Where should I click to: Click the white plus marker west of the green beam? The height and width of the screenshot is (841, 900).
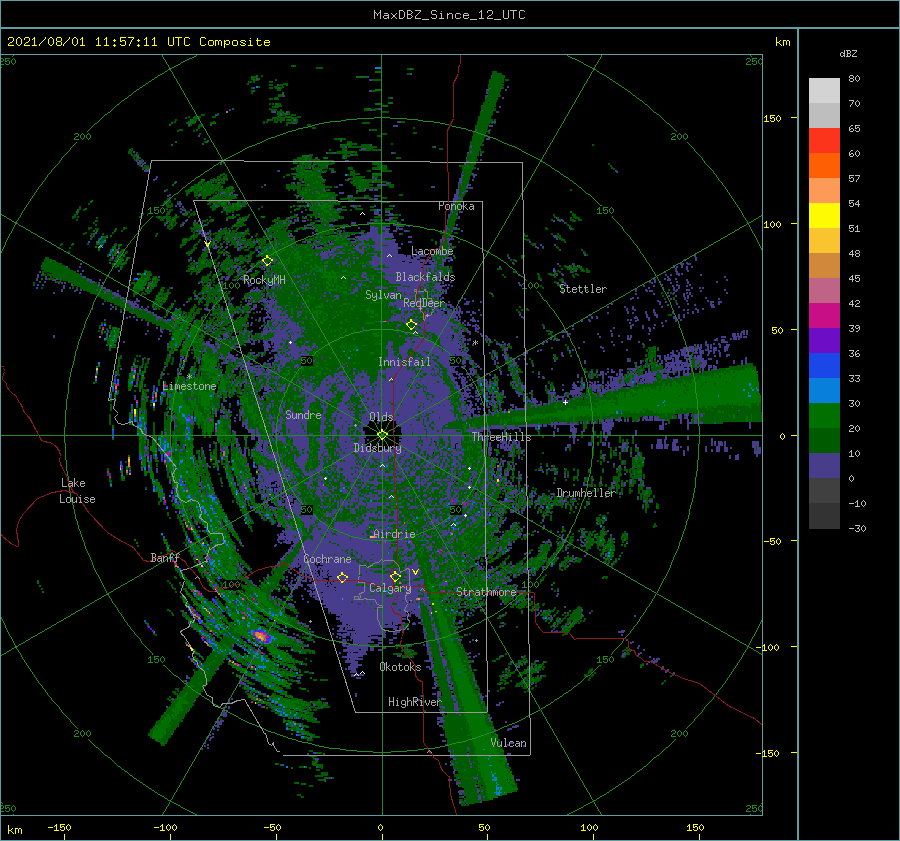tap(565, 402)
